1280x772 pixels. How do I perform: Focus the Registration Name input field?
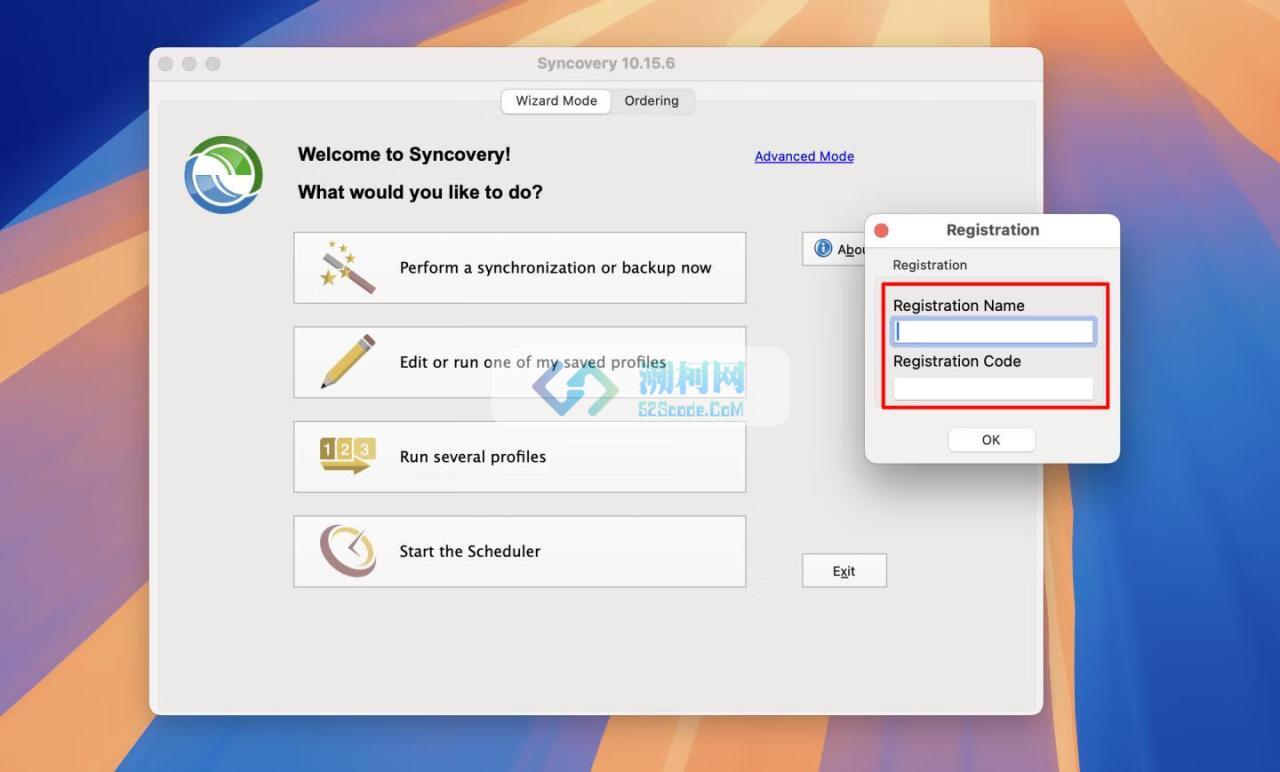point(994,331)
